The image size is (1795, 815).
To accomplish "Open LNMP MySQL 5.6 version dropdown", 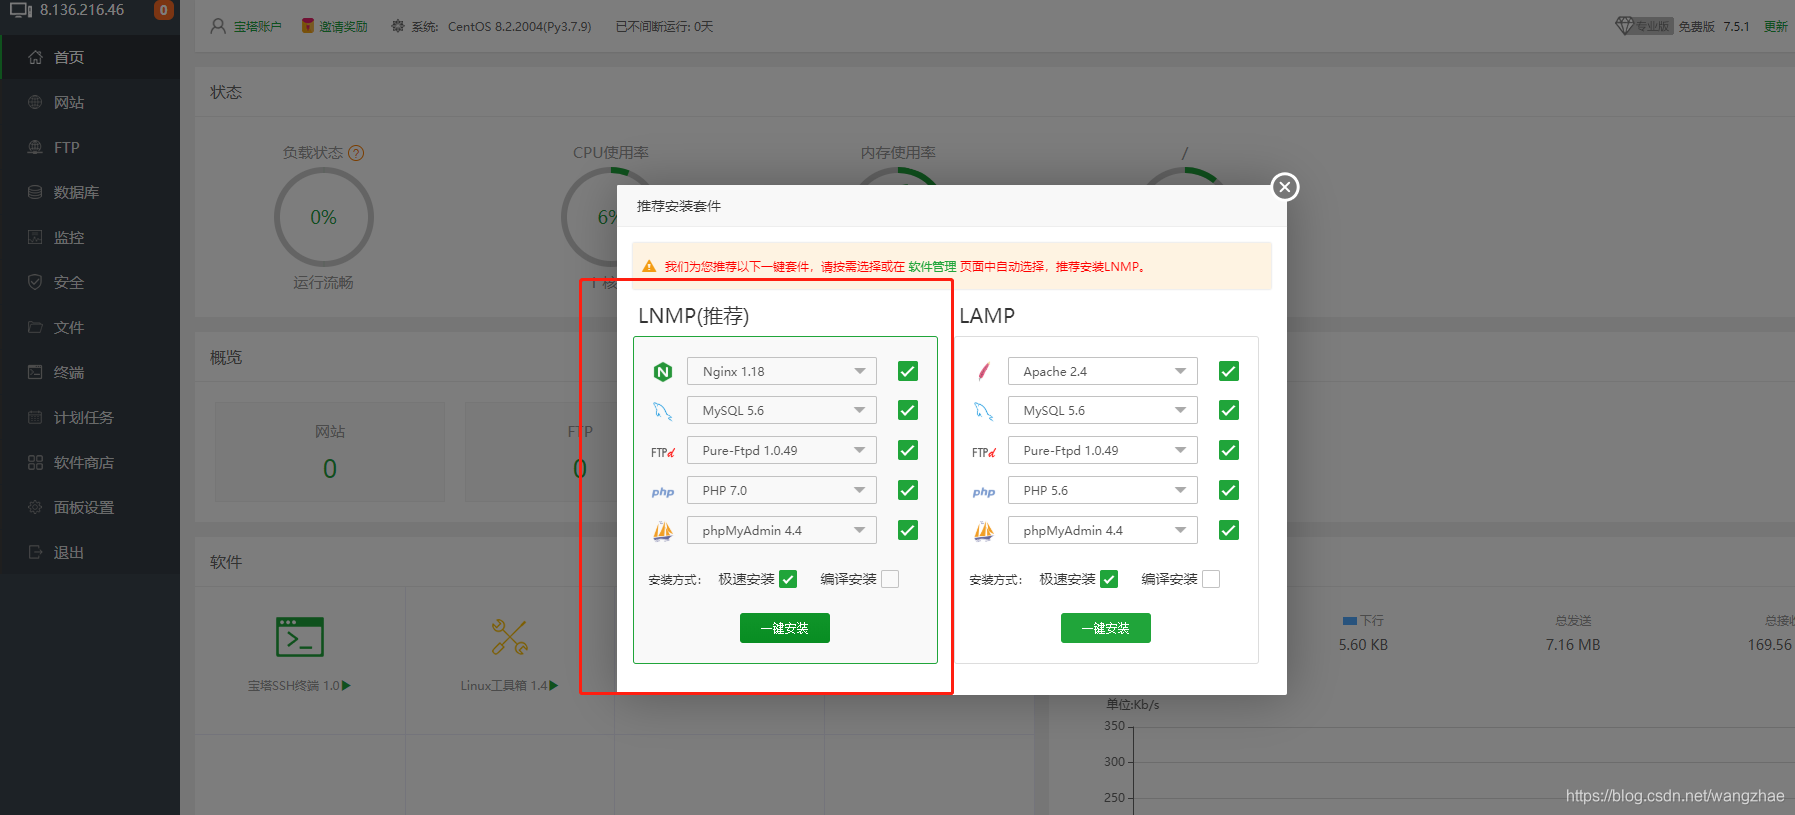I will tap(782, 410).
